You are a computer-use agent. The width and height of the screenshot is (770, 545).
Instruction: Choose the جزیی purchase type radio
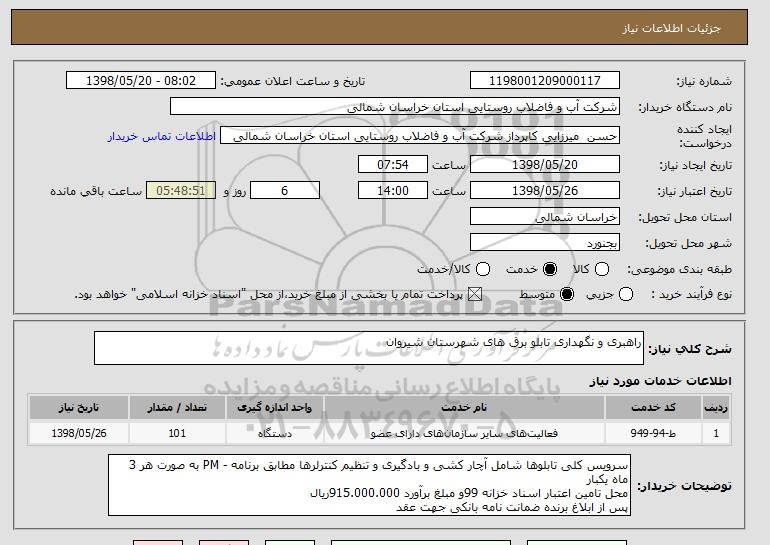pyautogui.click(x=626, y=294)
